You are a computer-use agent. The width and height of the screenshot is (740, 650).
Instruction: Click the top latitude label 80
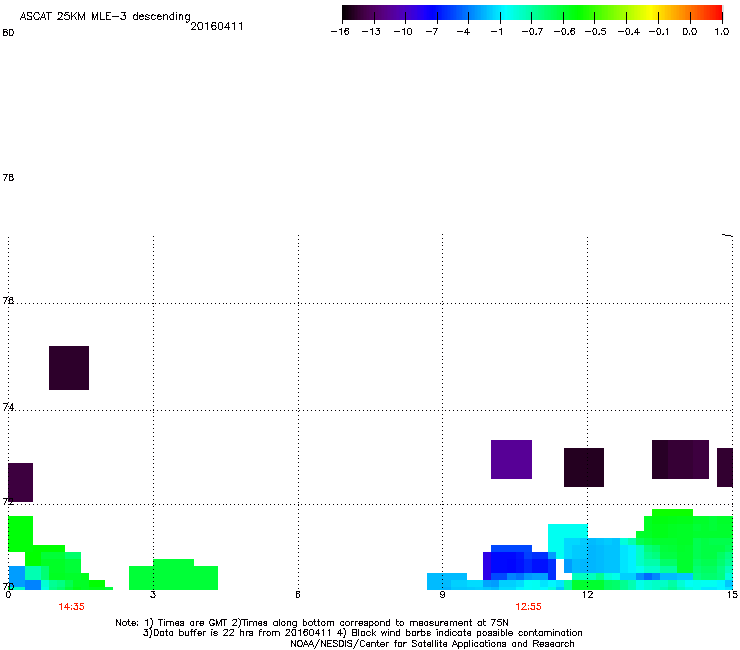8,33
